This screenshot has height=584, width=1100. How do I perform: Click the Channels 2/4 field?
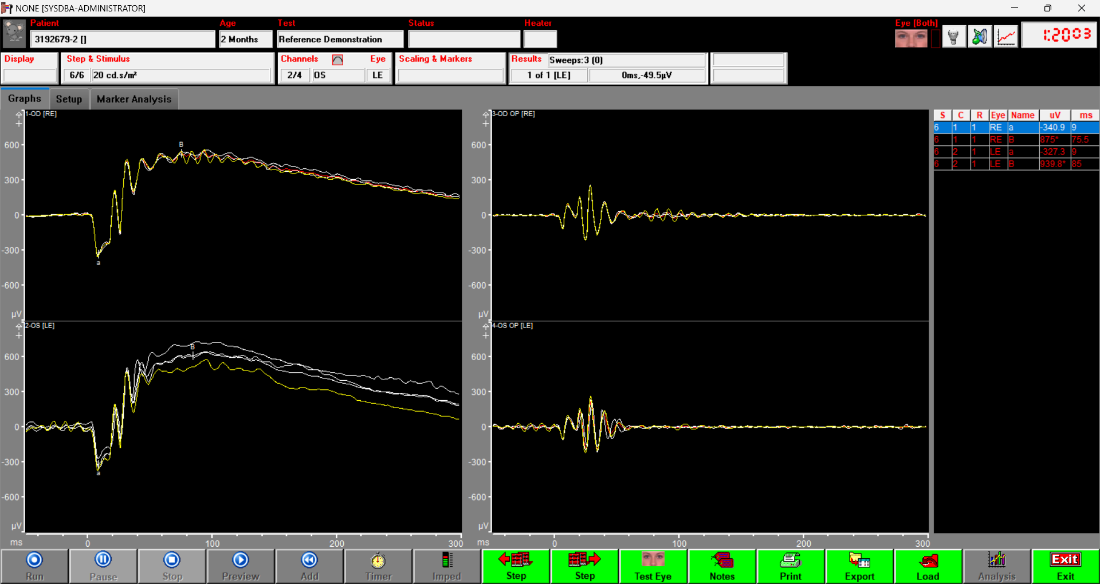pos(295,76)
